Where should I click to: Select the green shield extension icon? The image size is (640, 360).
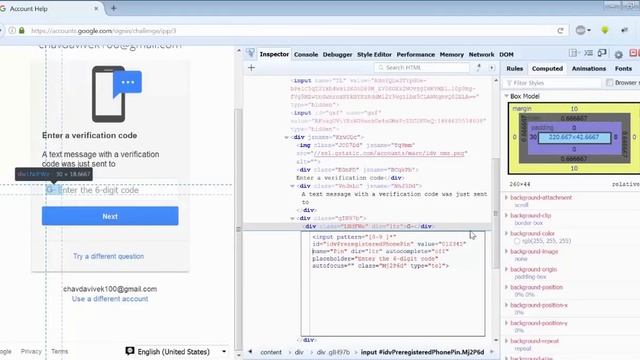605,30
